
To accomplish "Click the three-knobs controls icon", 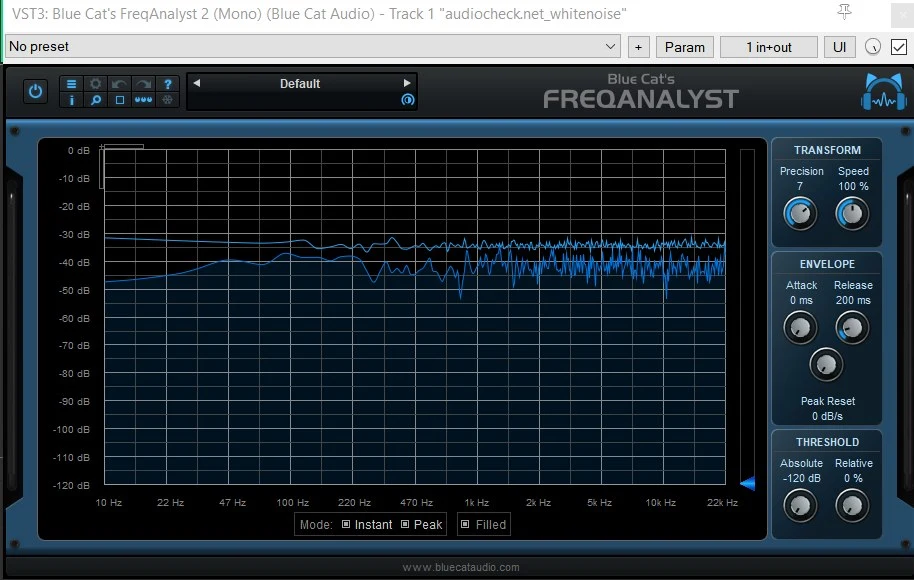I will (143, 100).
